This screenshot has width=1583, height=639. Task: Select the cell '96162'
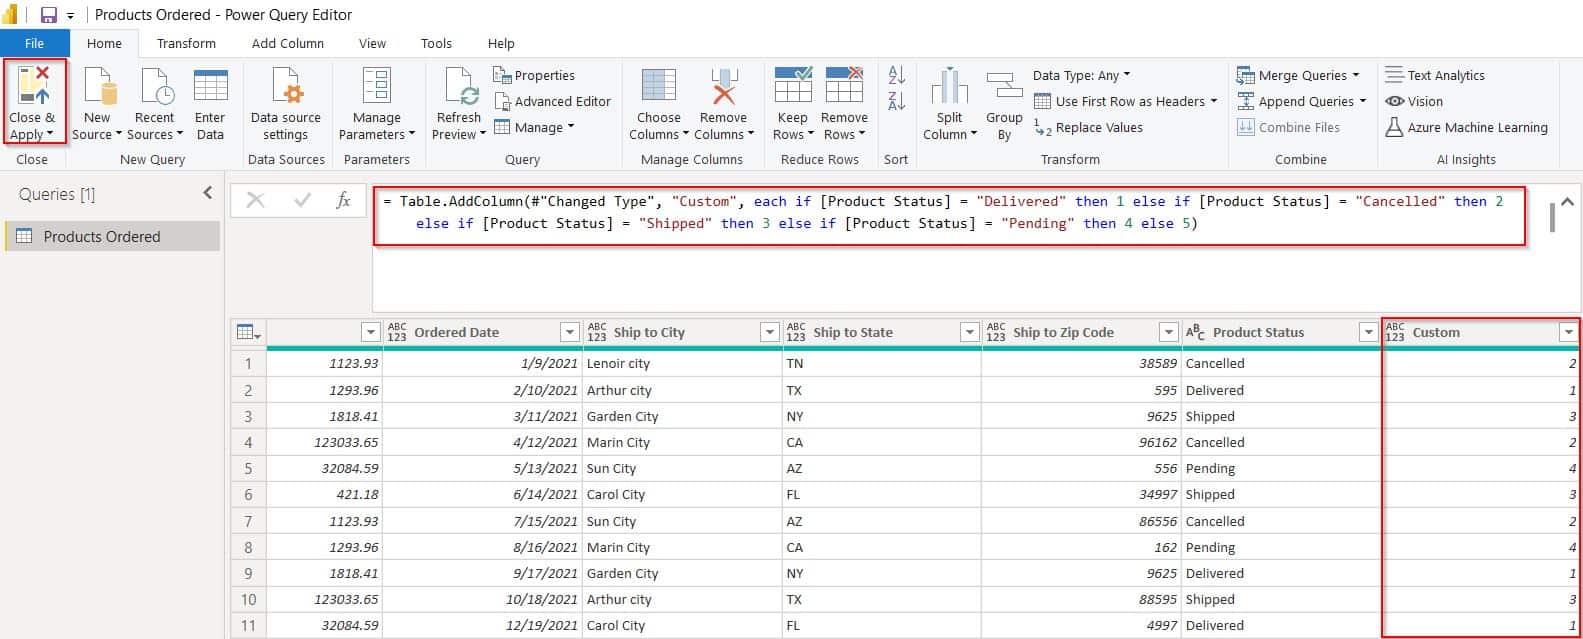click(1081, 442)
